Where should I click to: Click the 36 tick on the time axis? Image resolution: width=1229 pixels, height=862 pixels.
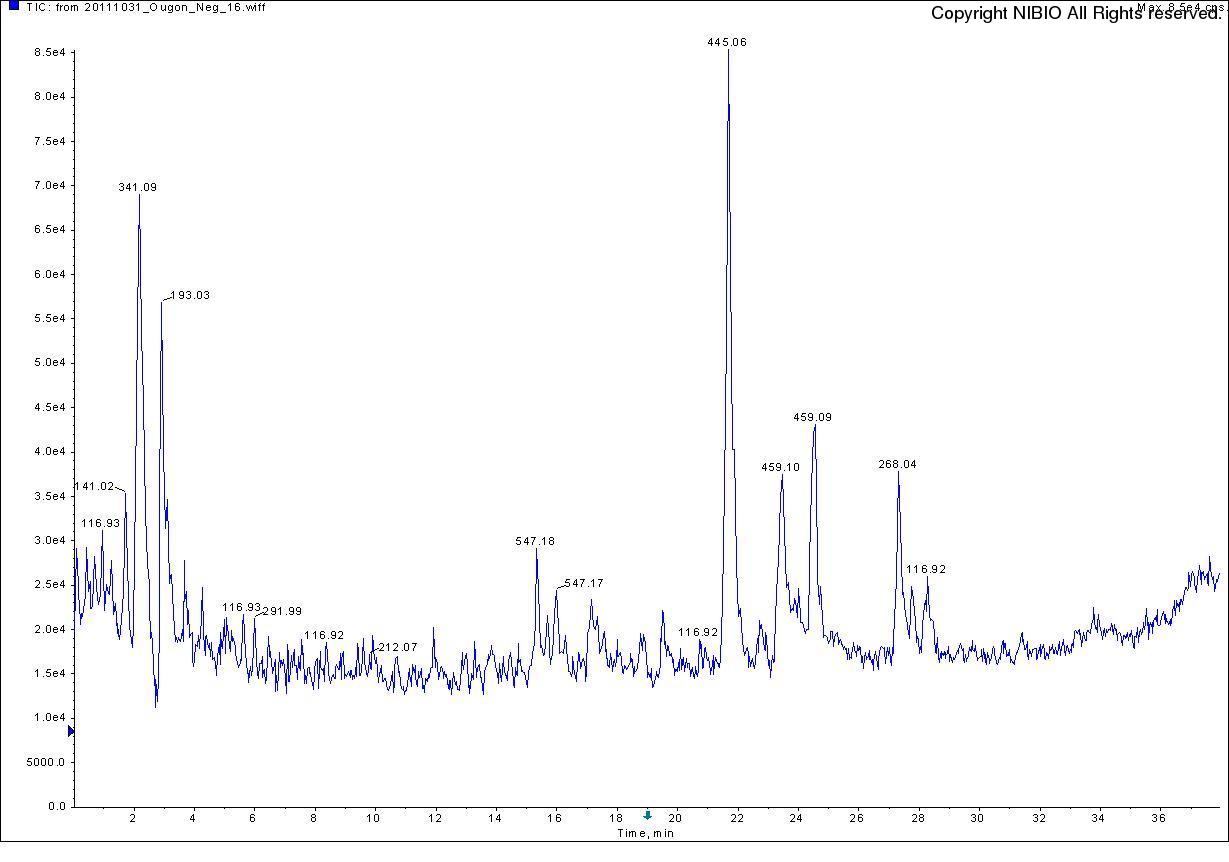pyautogui.click(x=1158, y=819)
